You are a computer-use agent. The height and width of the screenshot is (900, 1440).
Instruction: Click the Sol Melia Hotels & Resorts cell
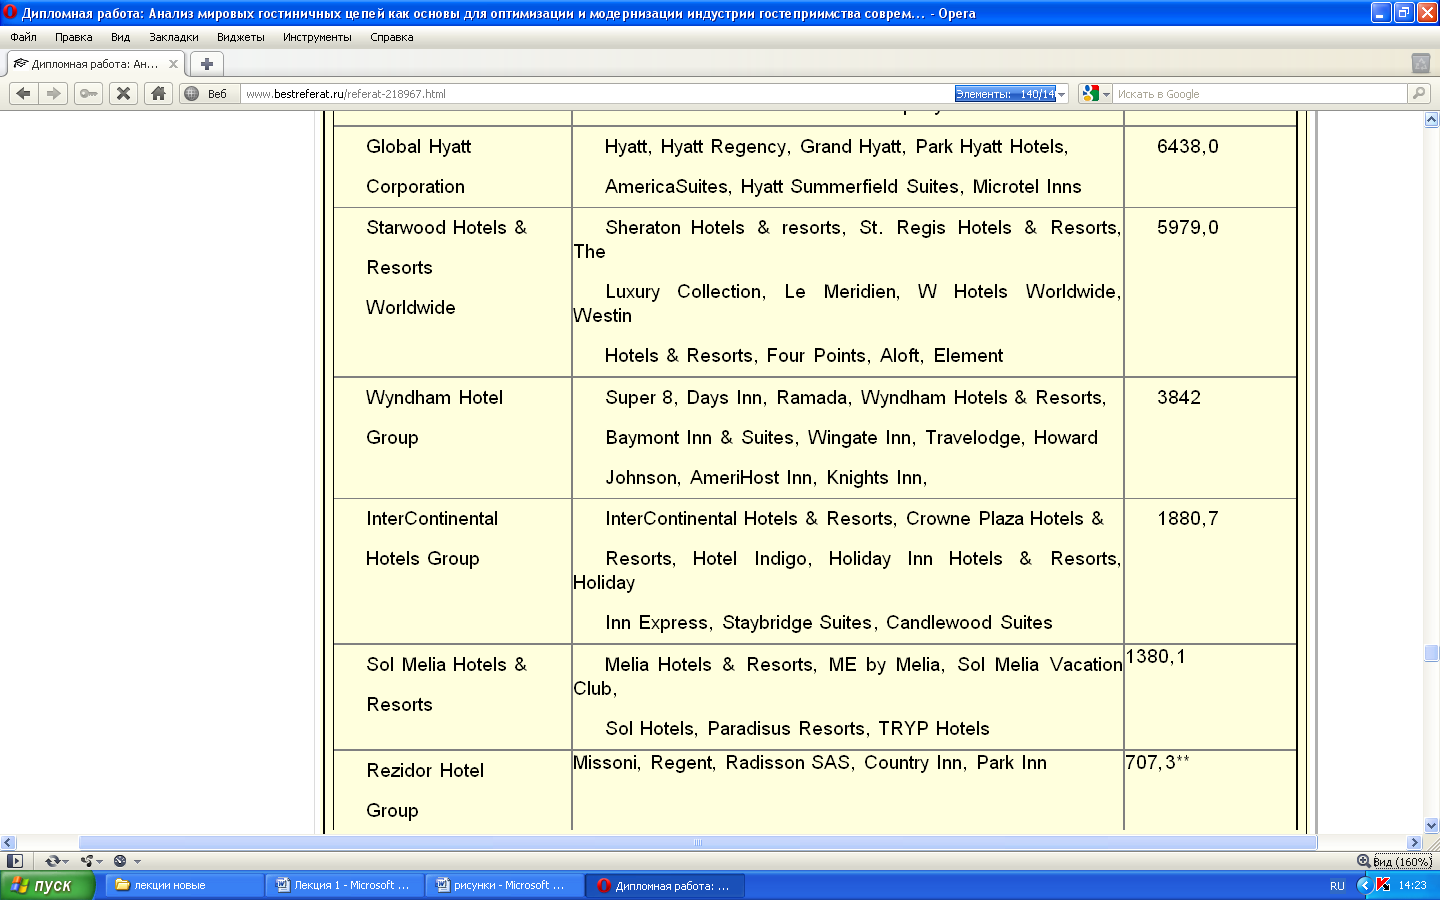click(452, 697)
